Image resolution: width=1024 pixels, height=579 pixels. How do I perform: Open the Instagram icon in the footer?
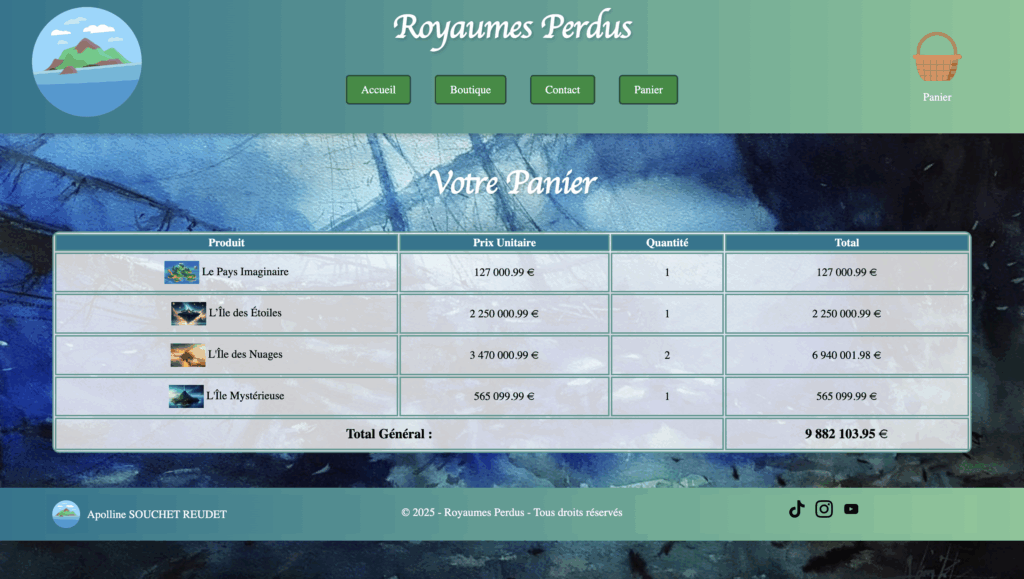pyautogui.click(x=824, y=509)
